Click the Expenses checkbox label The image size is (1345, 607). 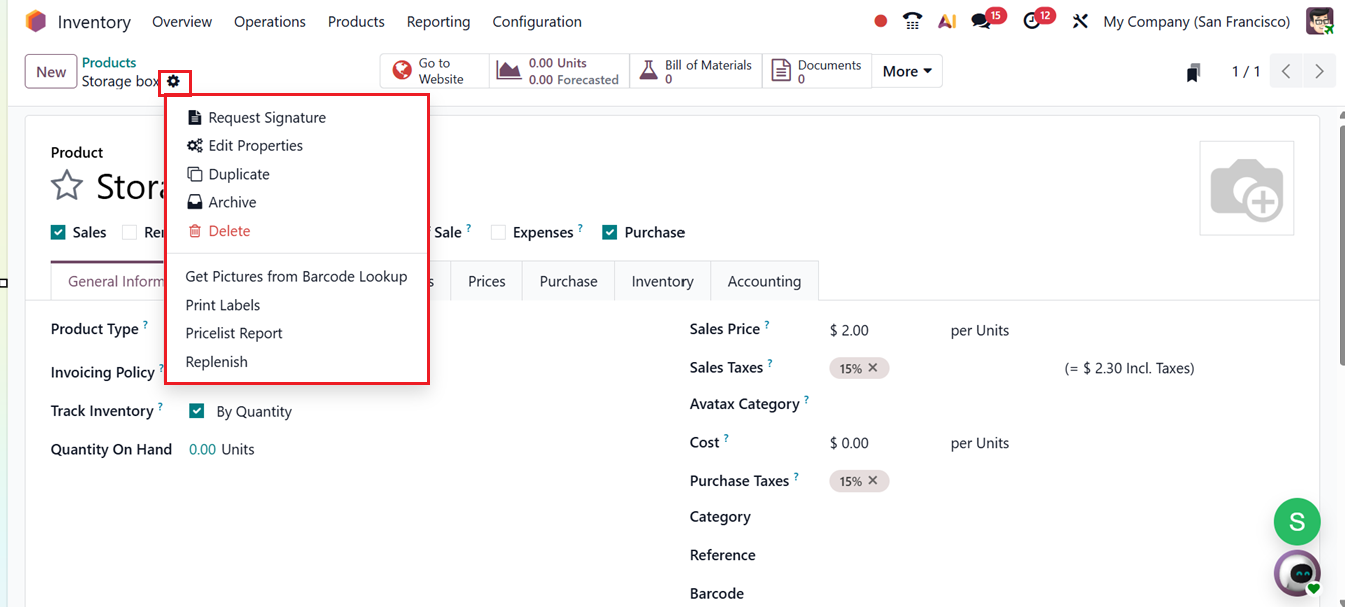tap(543, 232)
